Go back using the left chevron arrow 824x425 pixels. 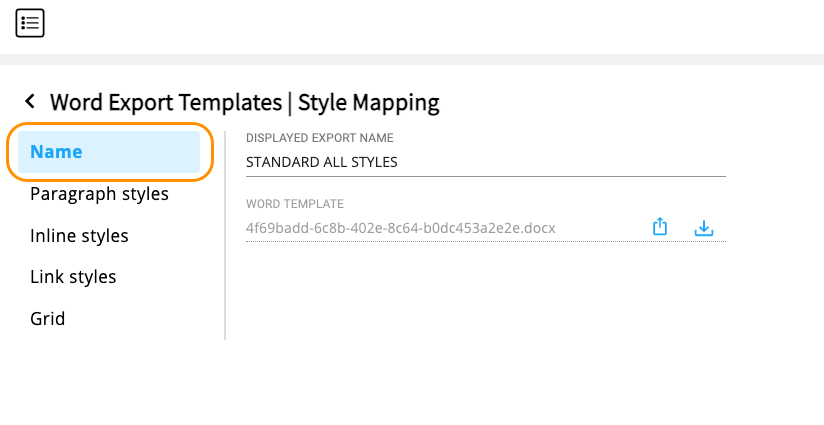pos(30,101)
